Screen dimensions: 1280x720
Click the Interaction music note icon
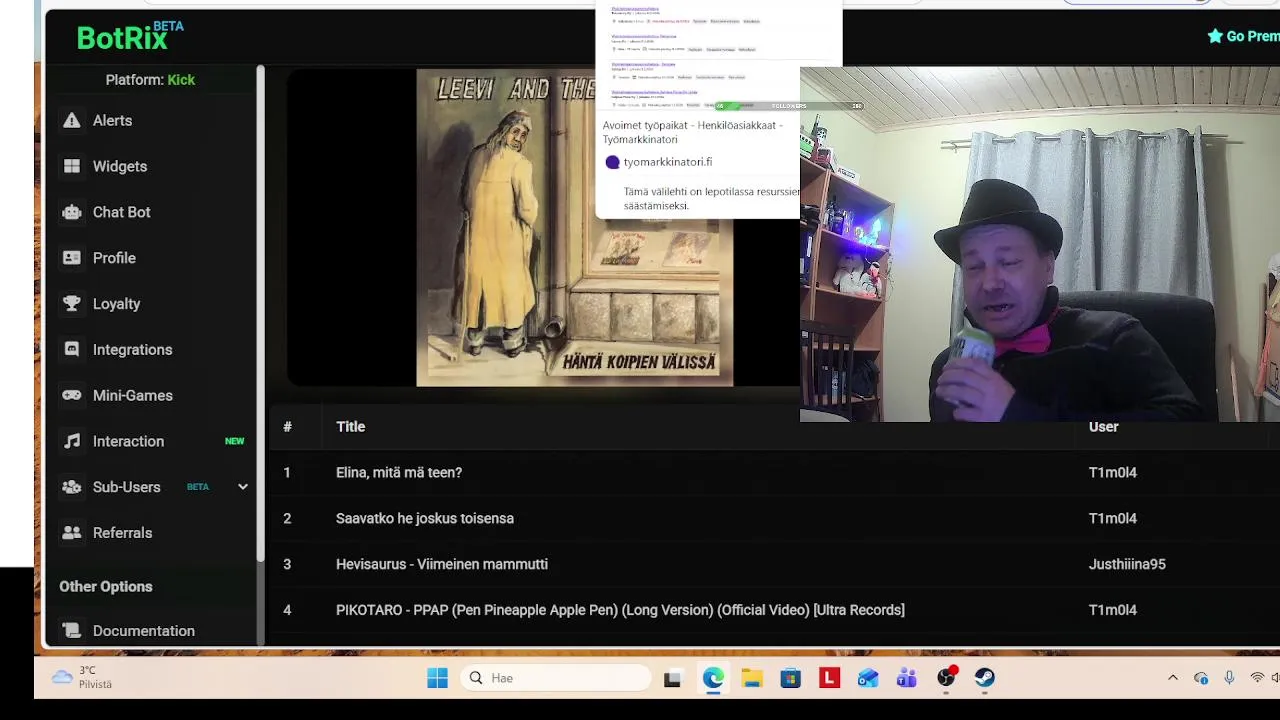[72, 441]
